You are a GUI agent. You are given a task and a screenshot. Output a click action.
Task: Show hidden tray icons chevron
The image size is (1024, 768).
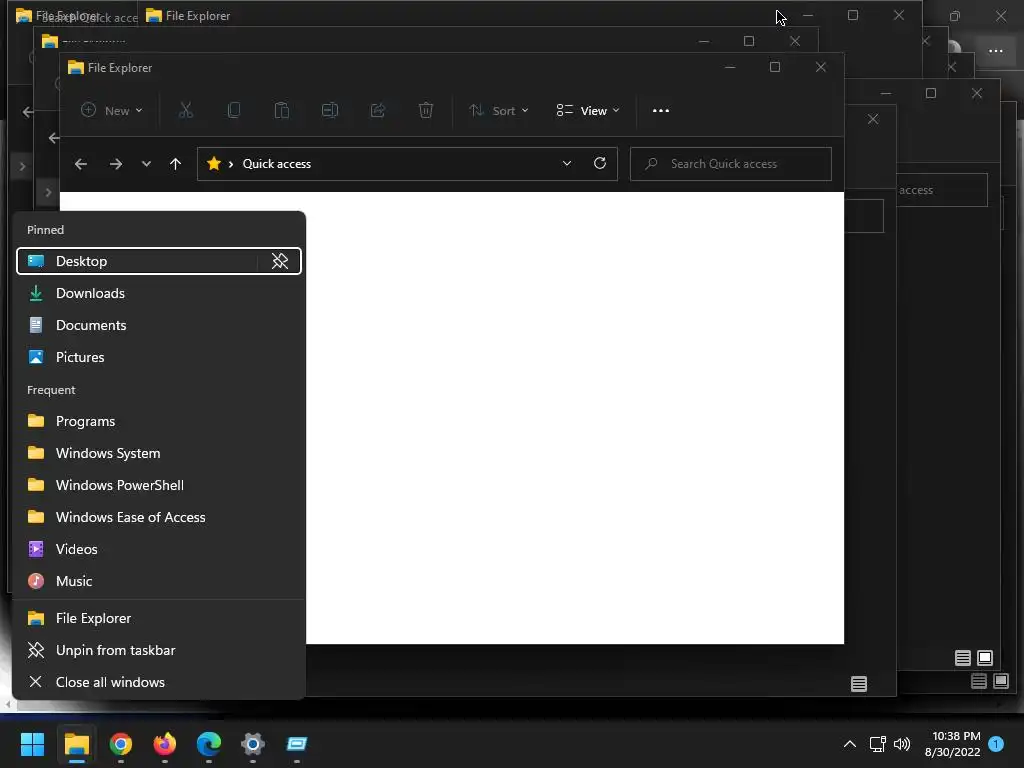(850, 744)
